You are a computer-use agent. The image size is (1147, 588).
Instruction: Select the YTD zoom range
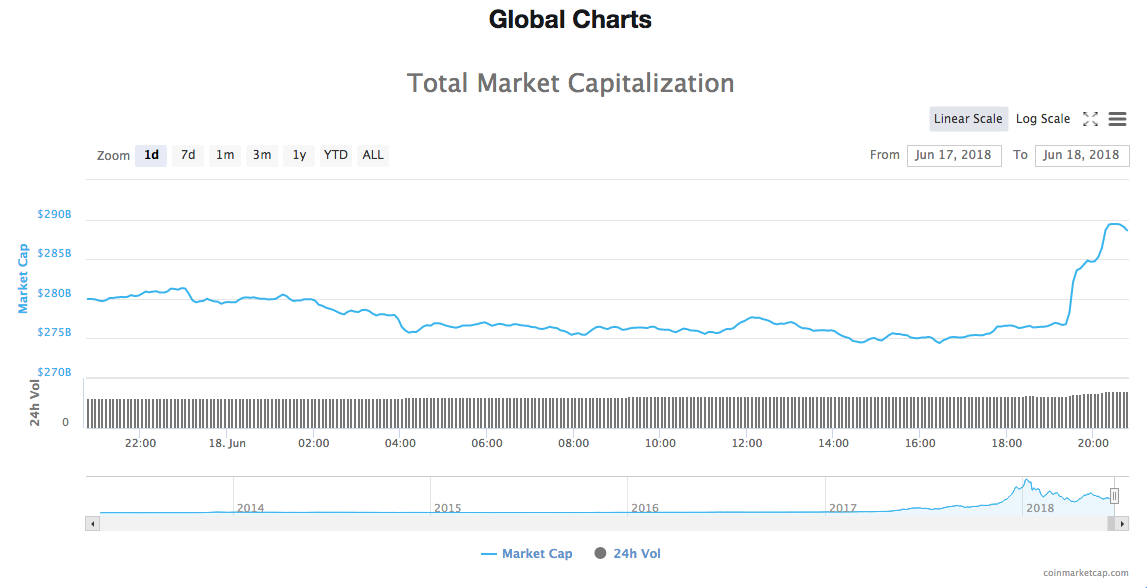(x=335, y=155)
